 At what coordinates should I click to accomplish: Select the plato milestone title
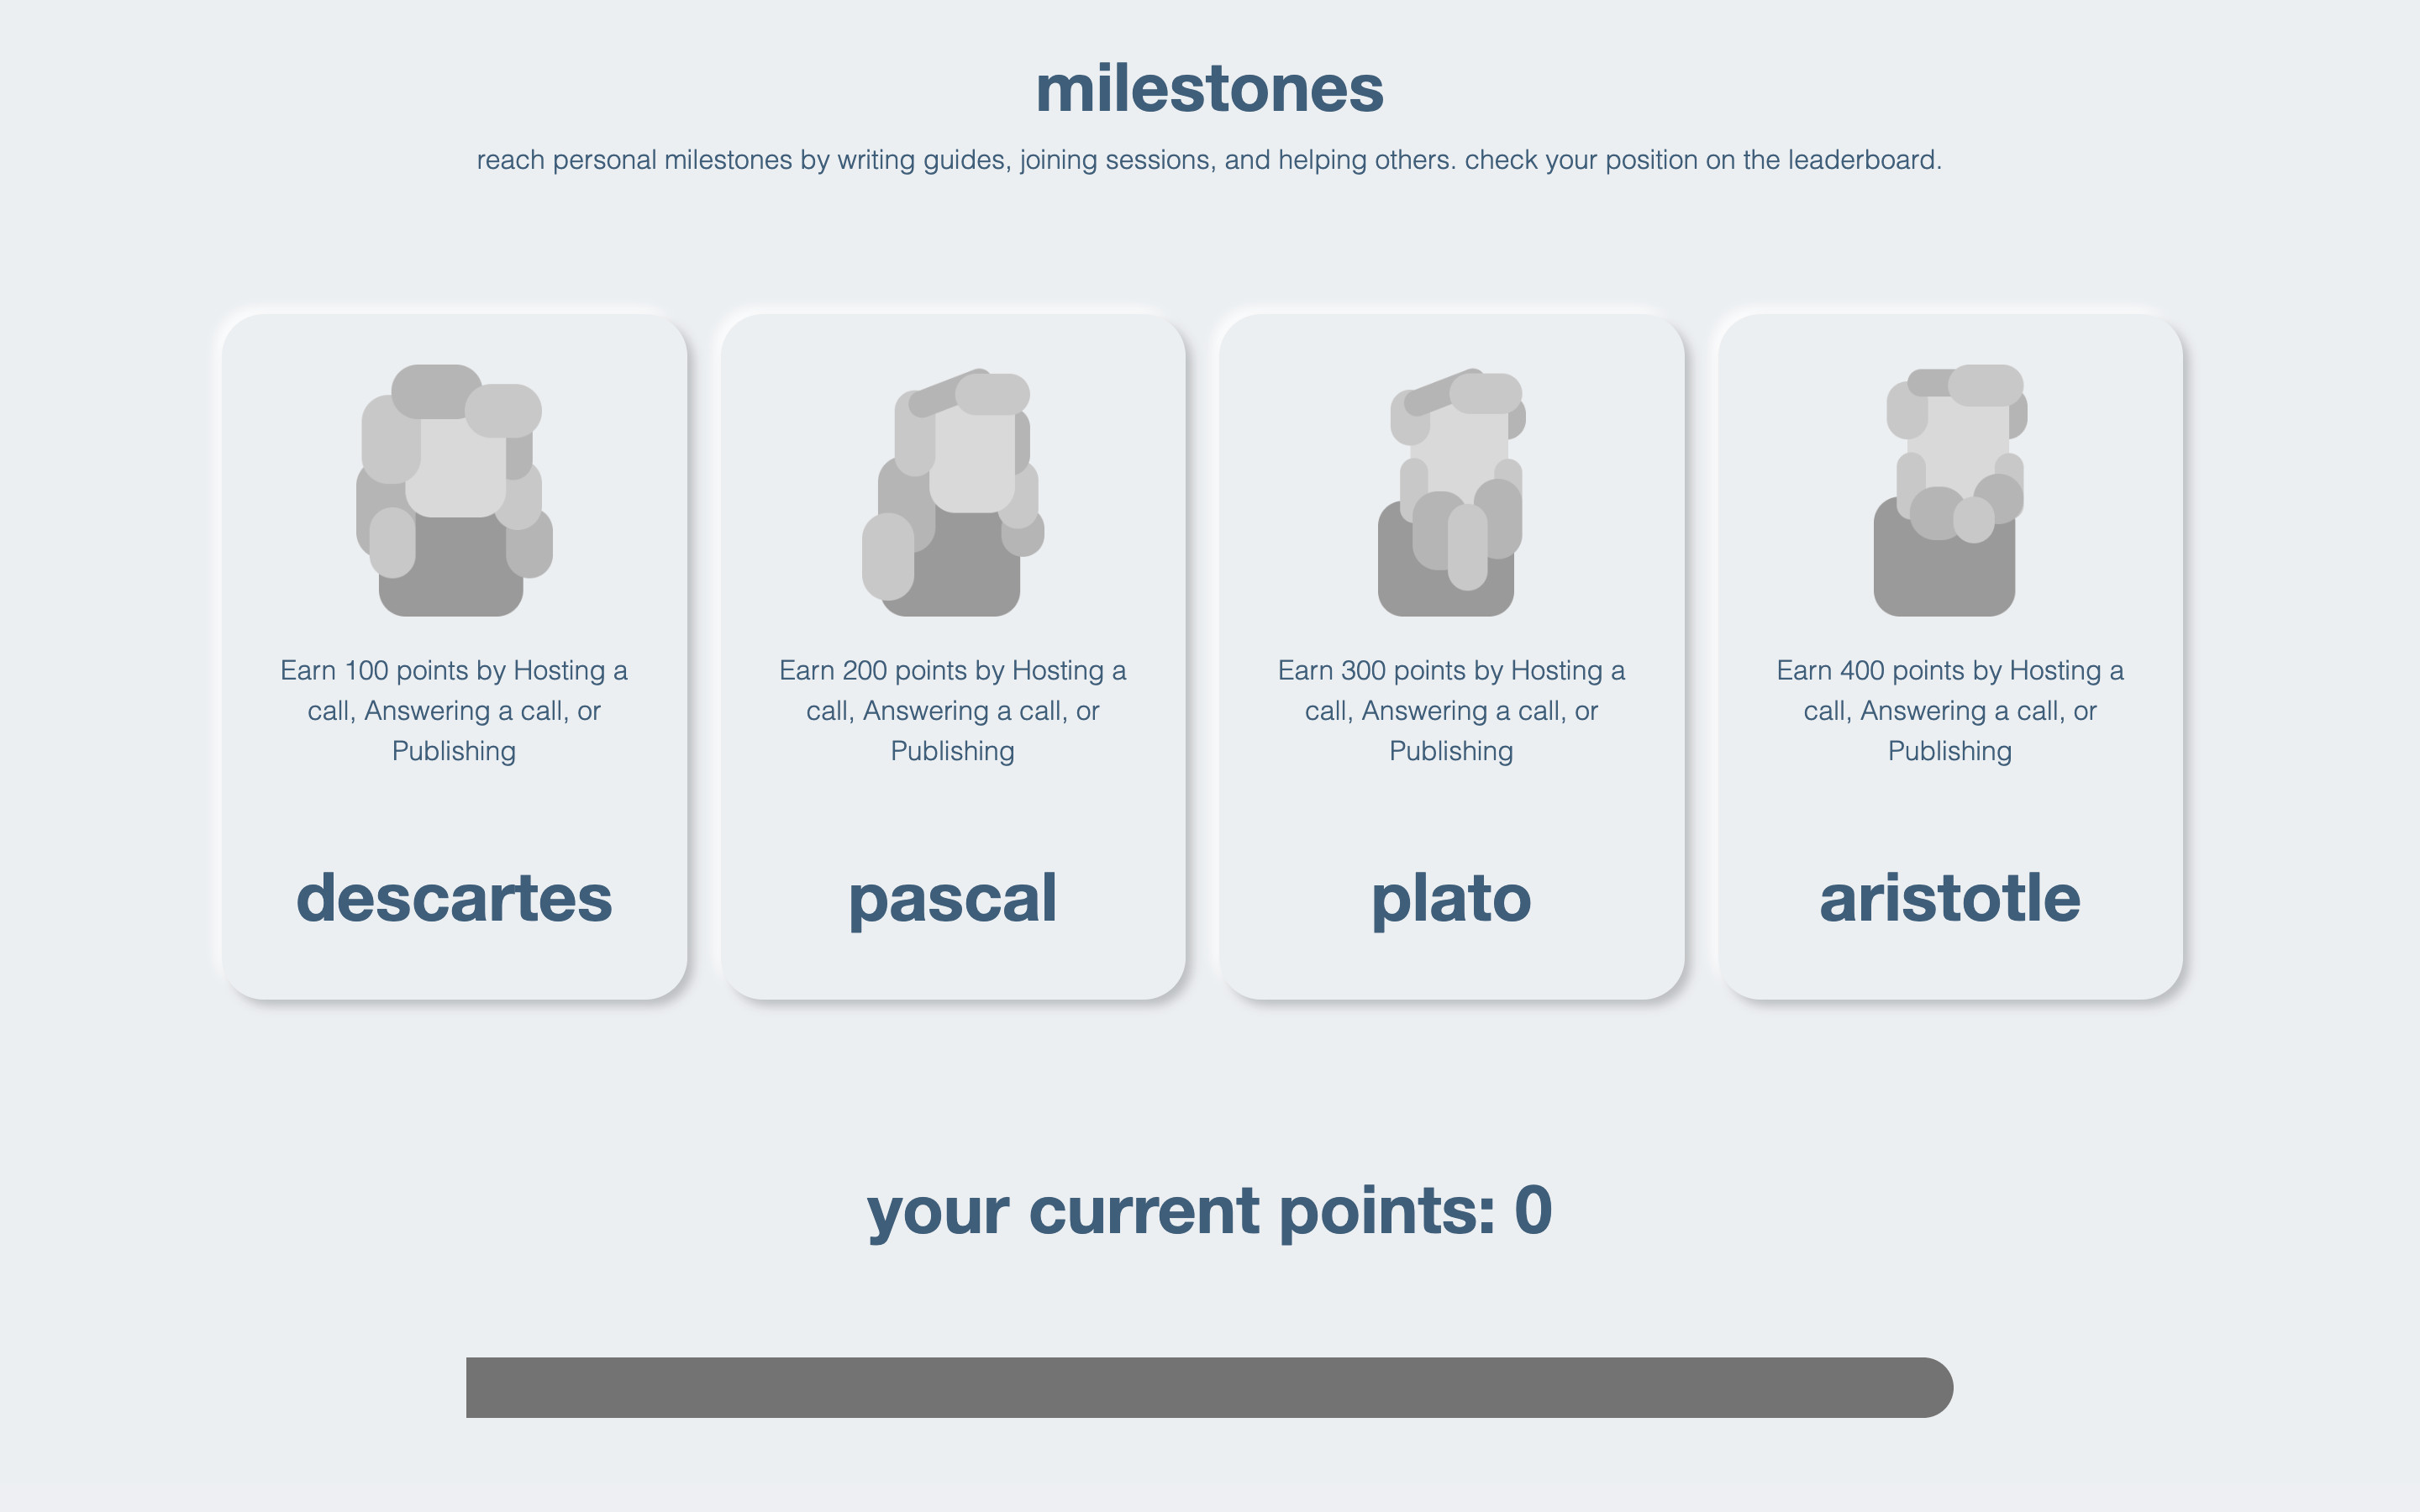click(1451, 900)
